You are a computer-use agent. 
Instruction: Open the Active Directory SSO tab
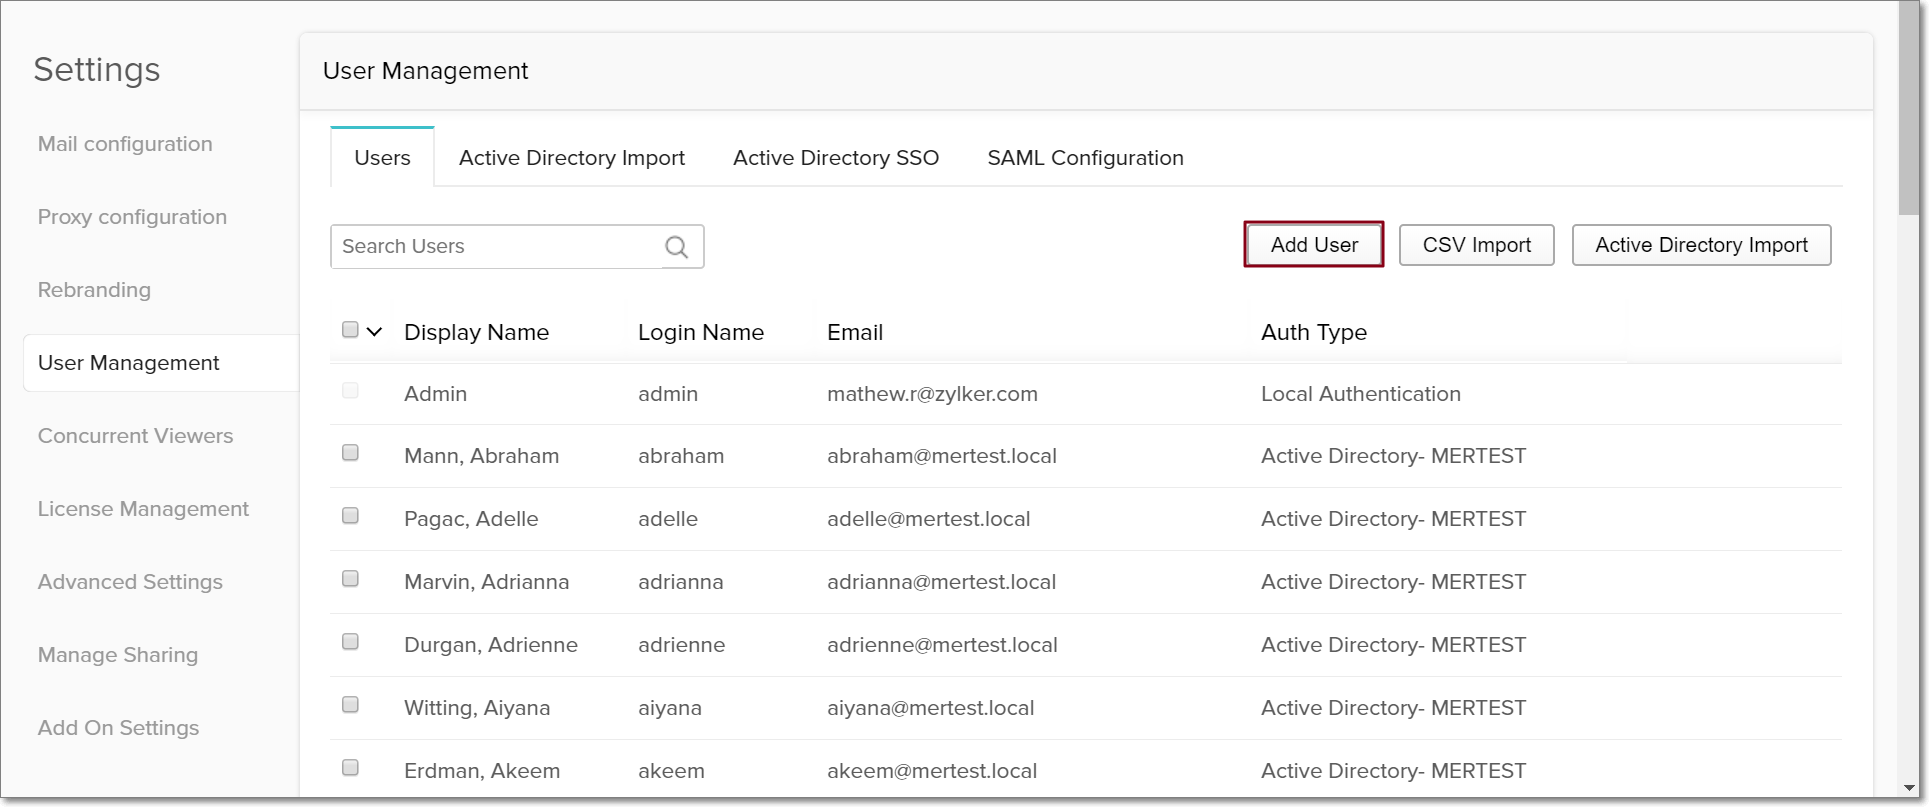pyautogui.click(x=835, y=158)
